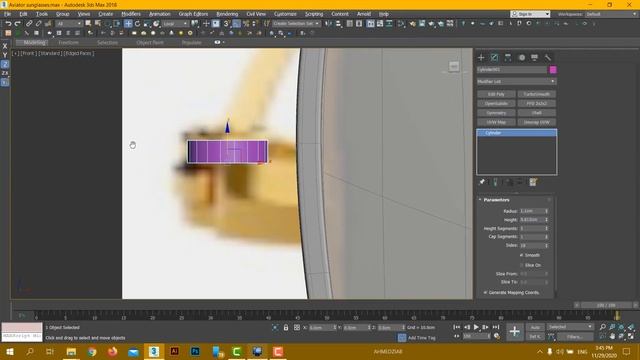Open the selection filter All dropdown
Screen dimensions: 640x360
[x=69, y=24]
